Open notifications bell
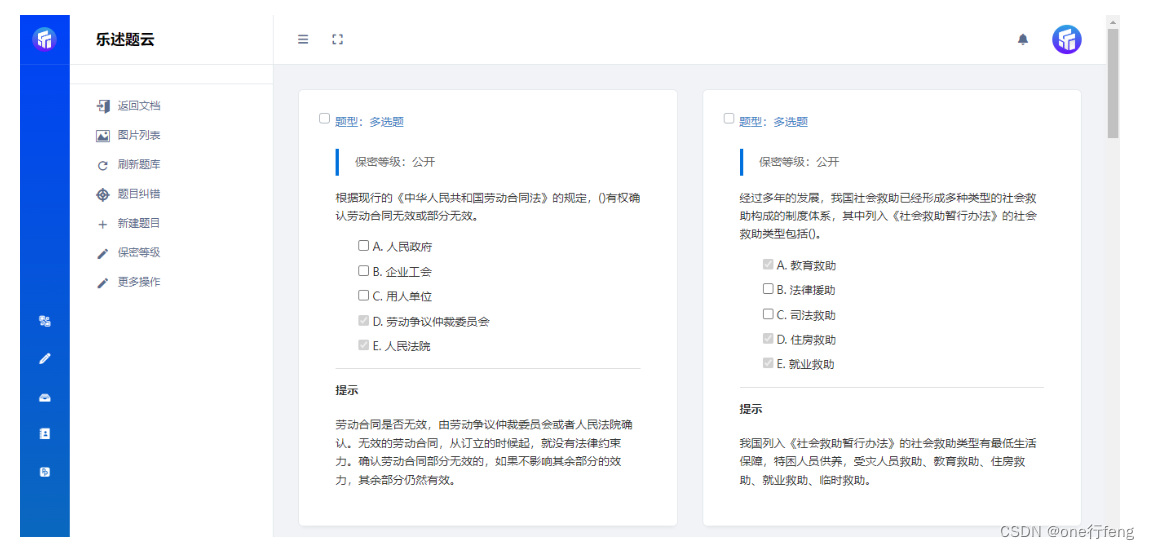The image size is (1149, 550). tap(1023, 40)
